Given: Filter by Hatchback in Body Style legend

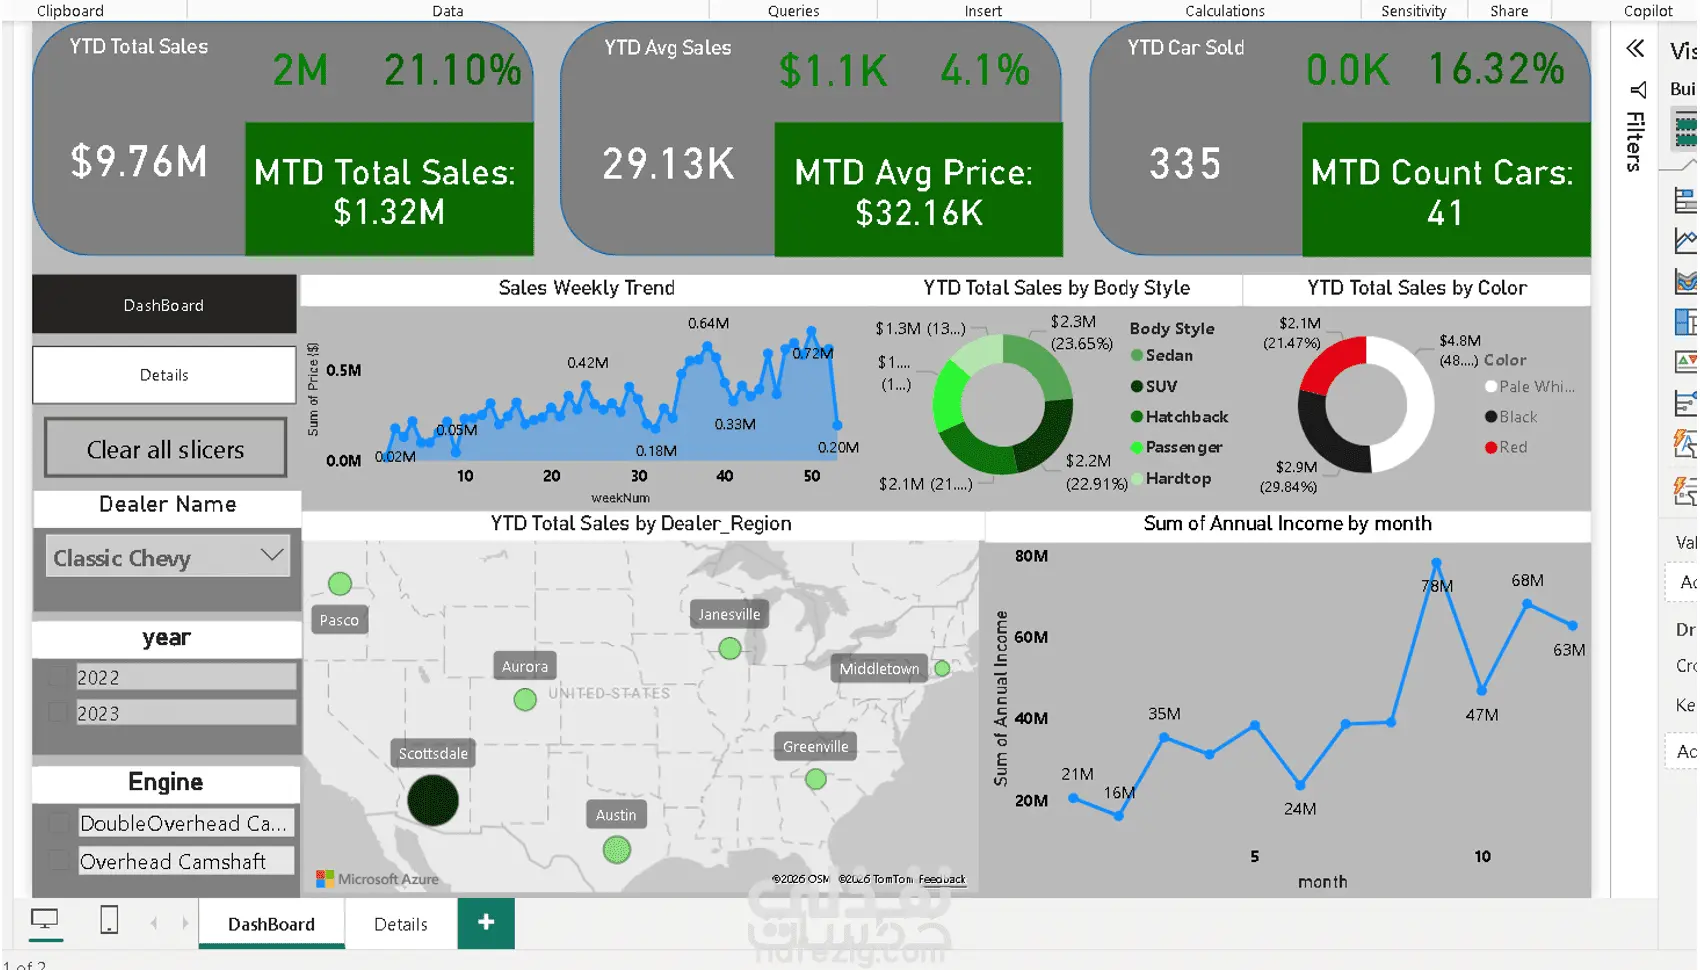Looking at the screenshot, I should (1179, 417).
